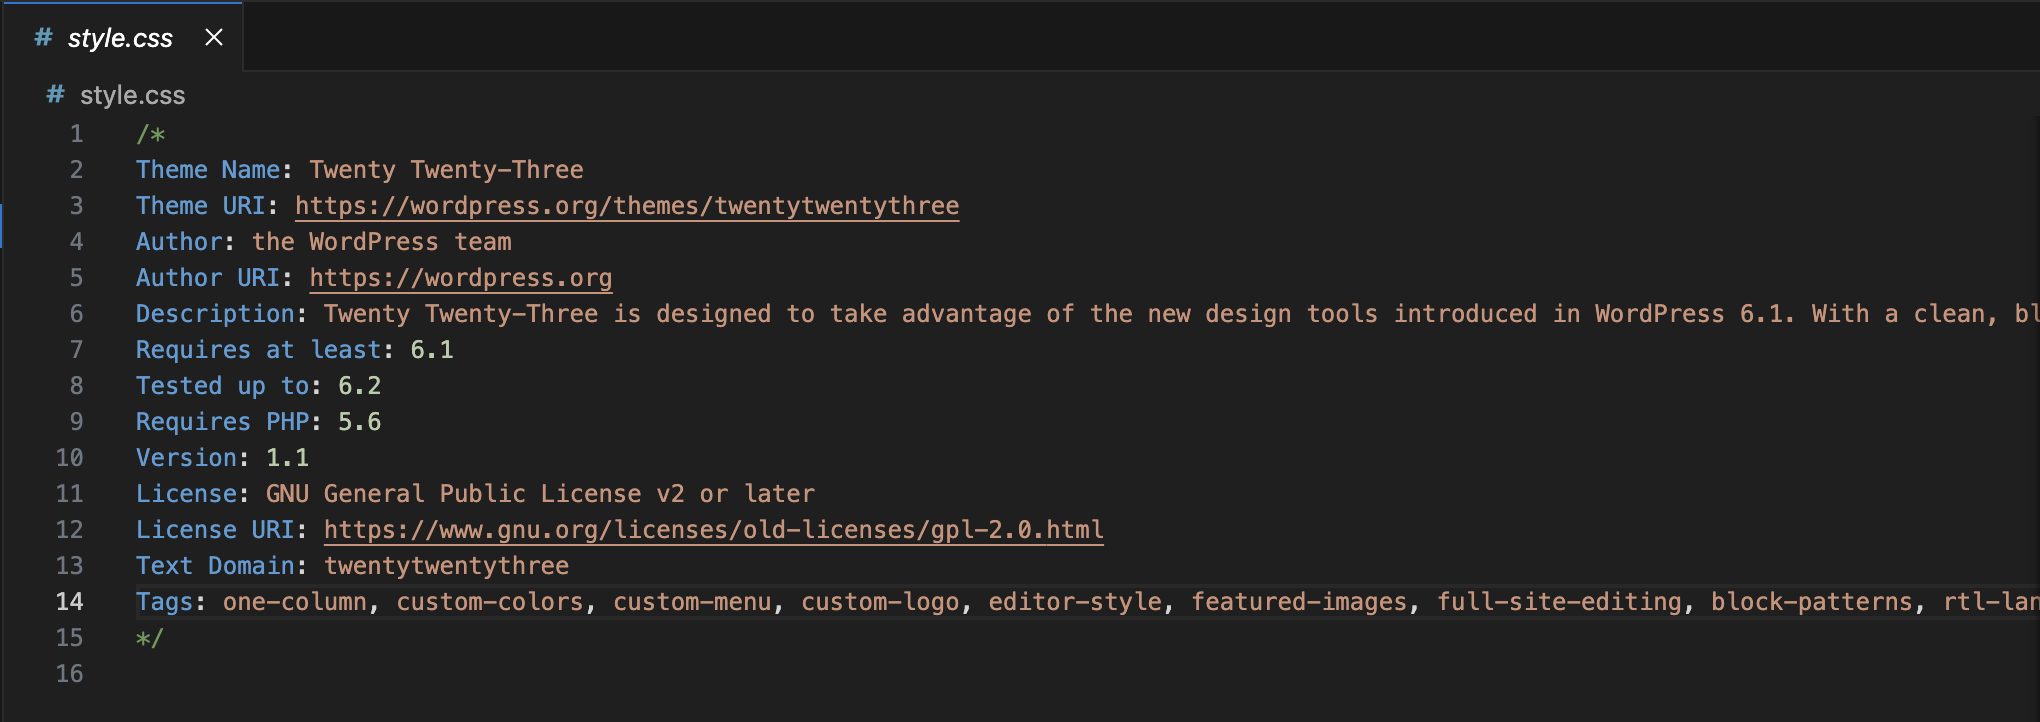Click the 'block-patterns' tag text
The height and width of the screenshot is (722, 2040).
click(1812, 602)
